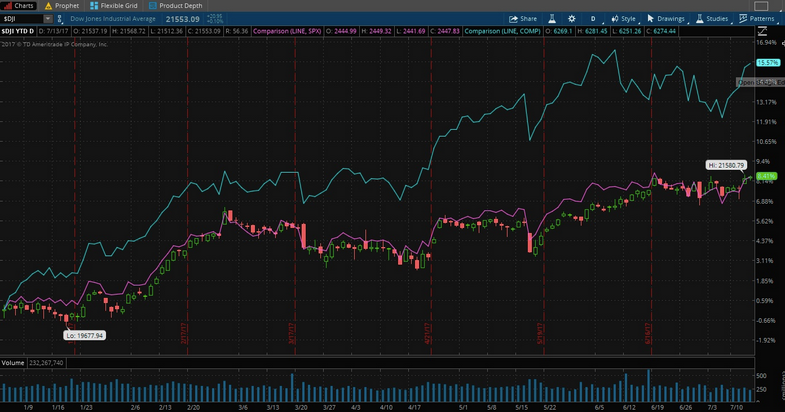Click the Dow Jones Industrial Average description
This screenshot has height=412, width=785.
click(x=113, y=19)
